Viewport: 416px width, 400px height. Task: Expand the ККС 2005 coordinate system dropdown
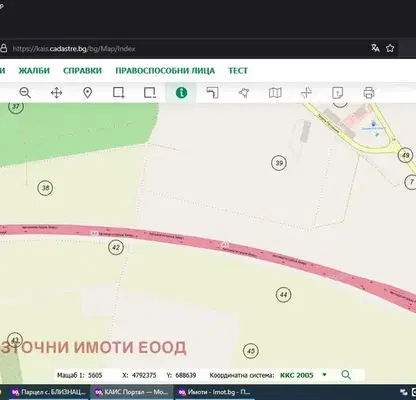click(324, 375)
